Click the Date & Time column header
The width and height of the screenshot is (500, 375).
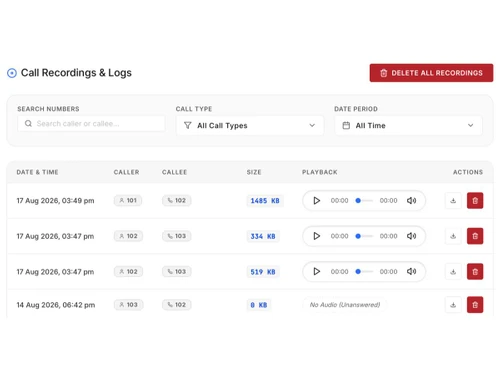[37, 172]
